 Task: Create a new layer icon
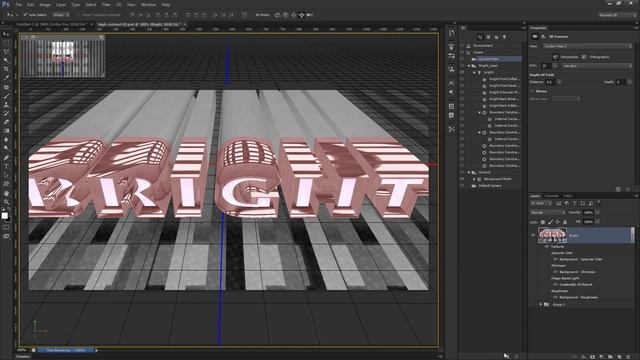620,356
